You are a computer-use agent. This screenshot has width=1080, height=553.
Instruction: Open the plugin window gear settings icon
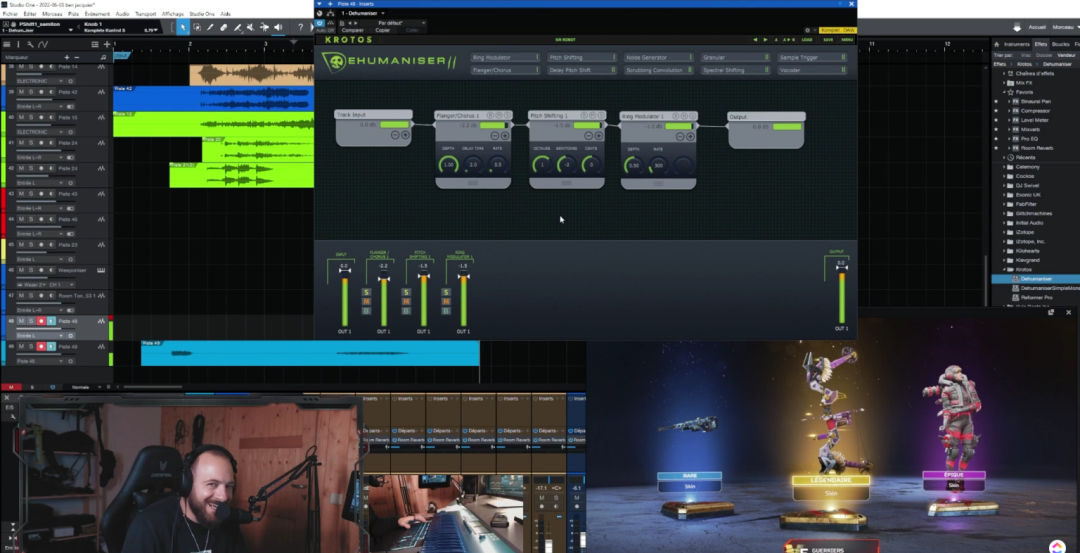pyautogui.click(x=807, y=30)
